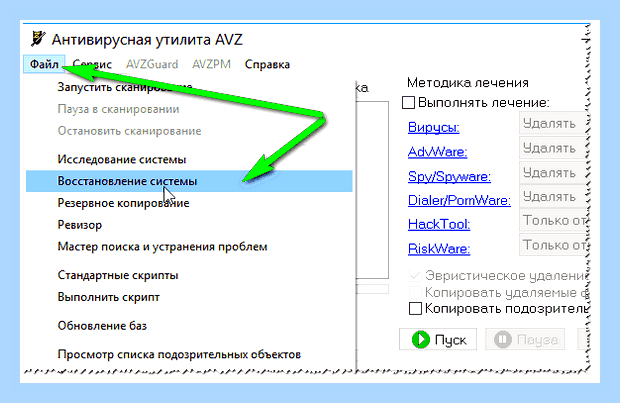This screenshot has width=620, height=403.
Task: Choose Запустить сканирование menu entry
Action: (x=189, y=87)
